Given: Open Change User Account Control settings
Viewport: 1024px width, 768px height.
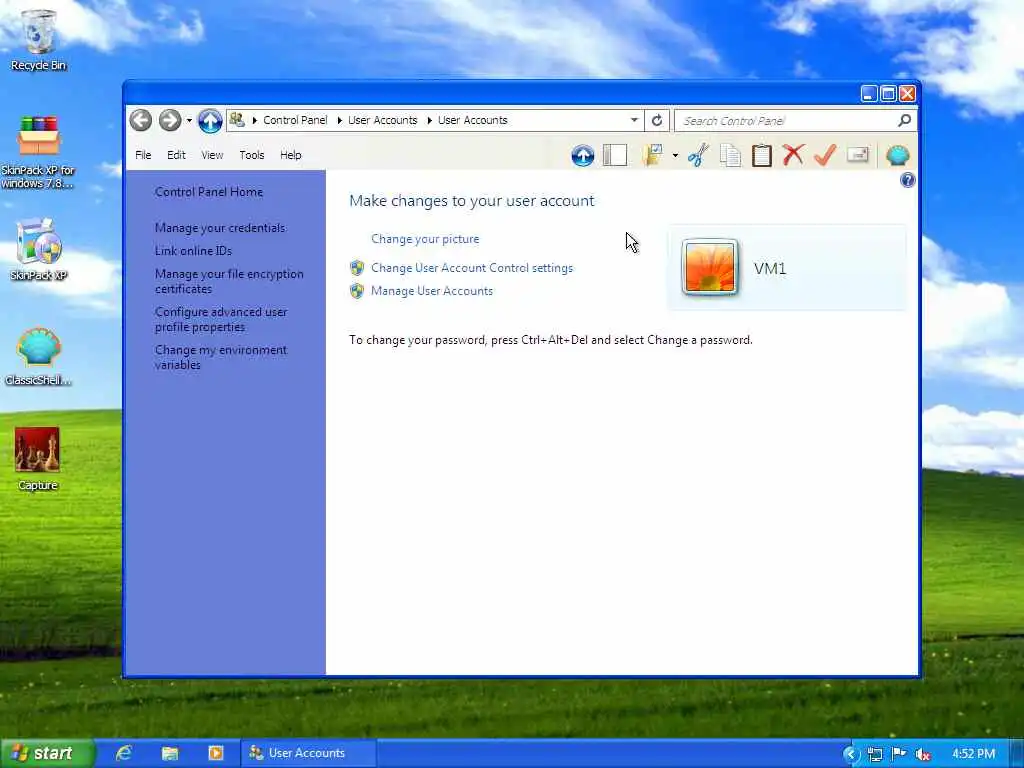Looking at the screenshot, I should pyautogui.click(x=472, y=268).
